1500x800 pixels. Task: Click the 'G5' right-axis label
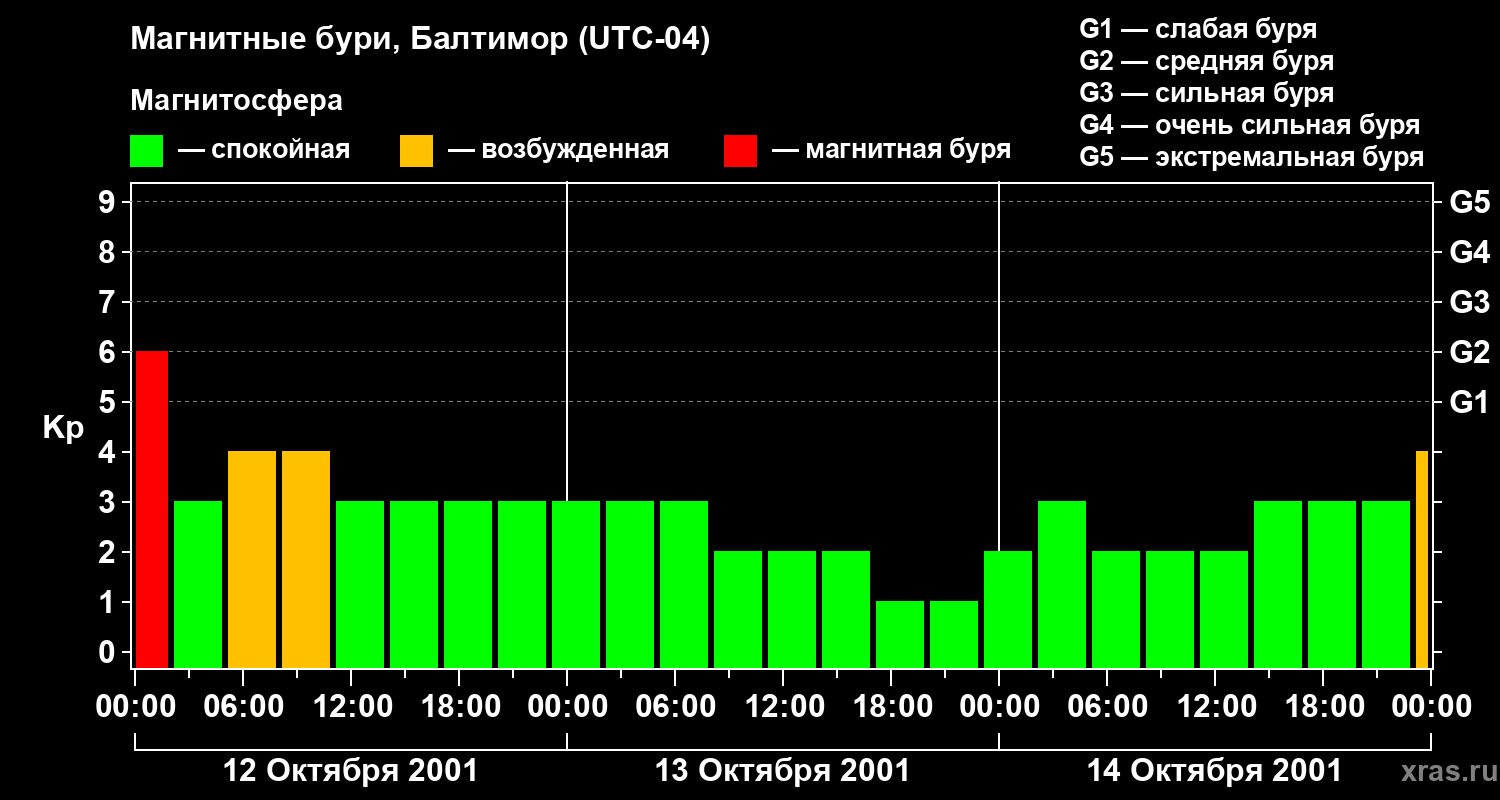1469,203
